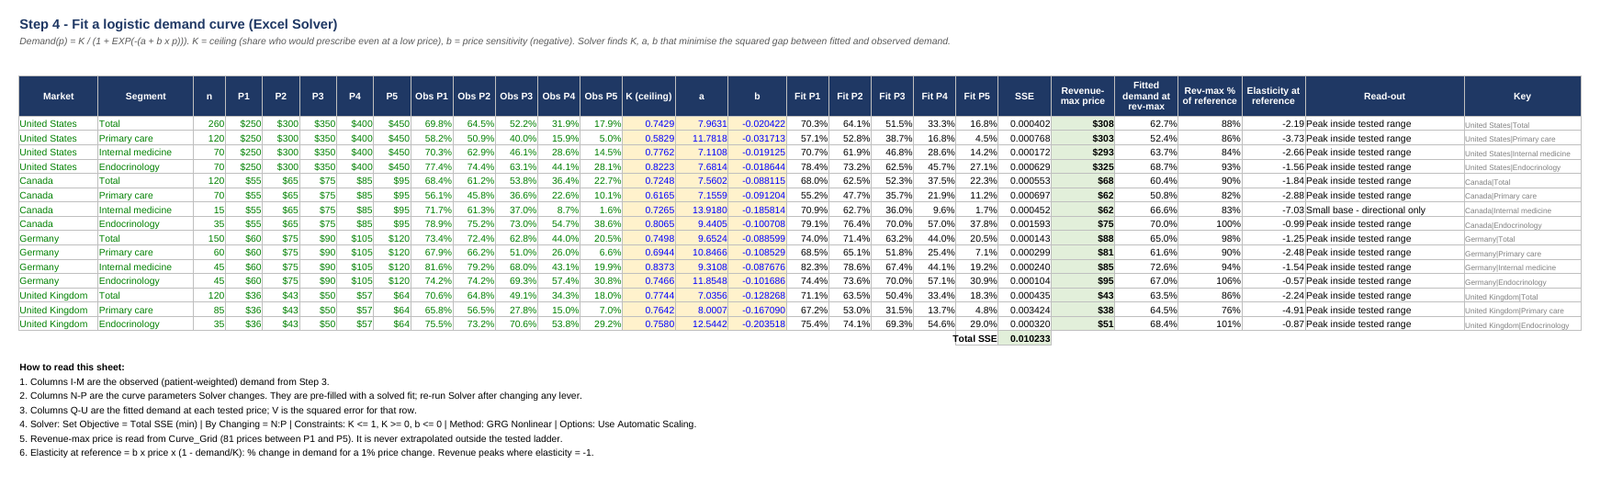Select K ceiling value 0.8373

click(x=649, y=267)
